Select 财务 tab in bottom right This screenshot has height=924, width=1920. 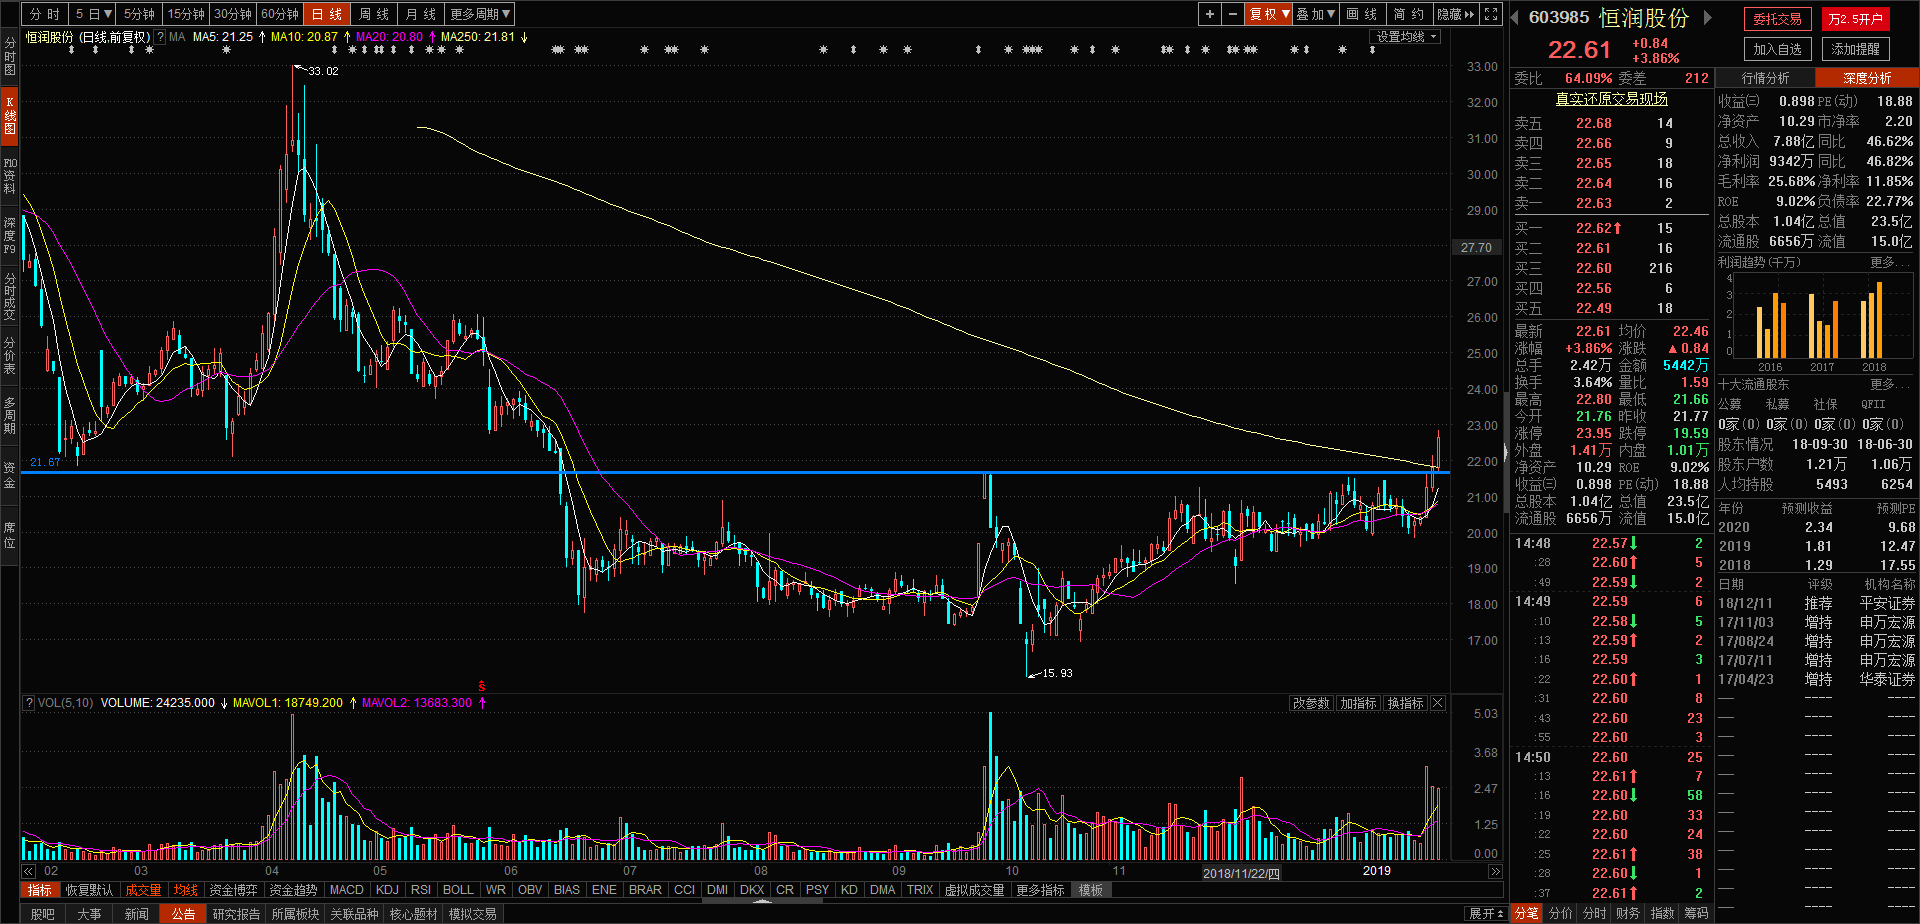(x=1628, y=914)
